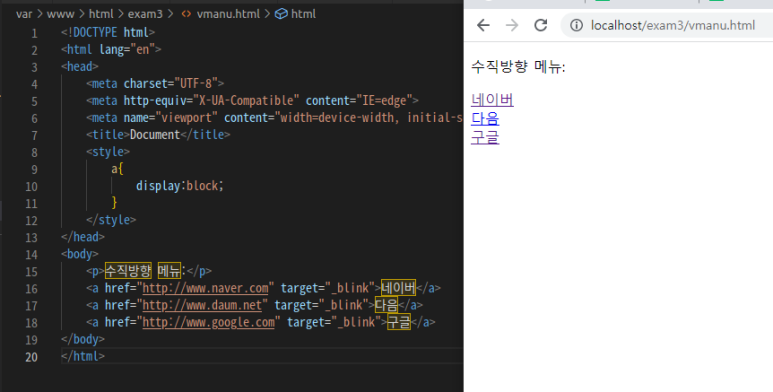Image resolution: width=773 pixels, height=392 pixels.
Task: Click the html symbol cube icon in breadcrumb
Action: [281, 14]
